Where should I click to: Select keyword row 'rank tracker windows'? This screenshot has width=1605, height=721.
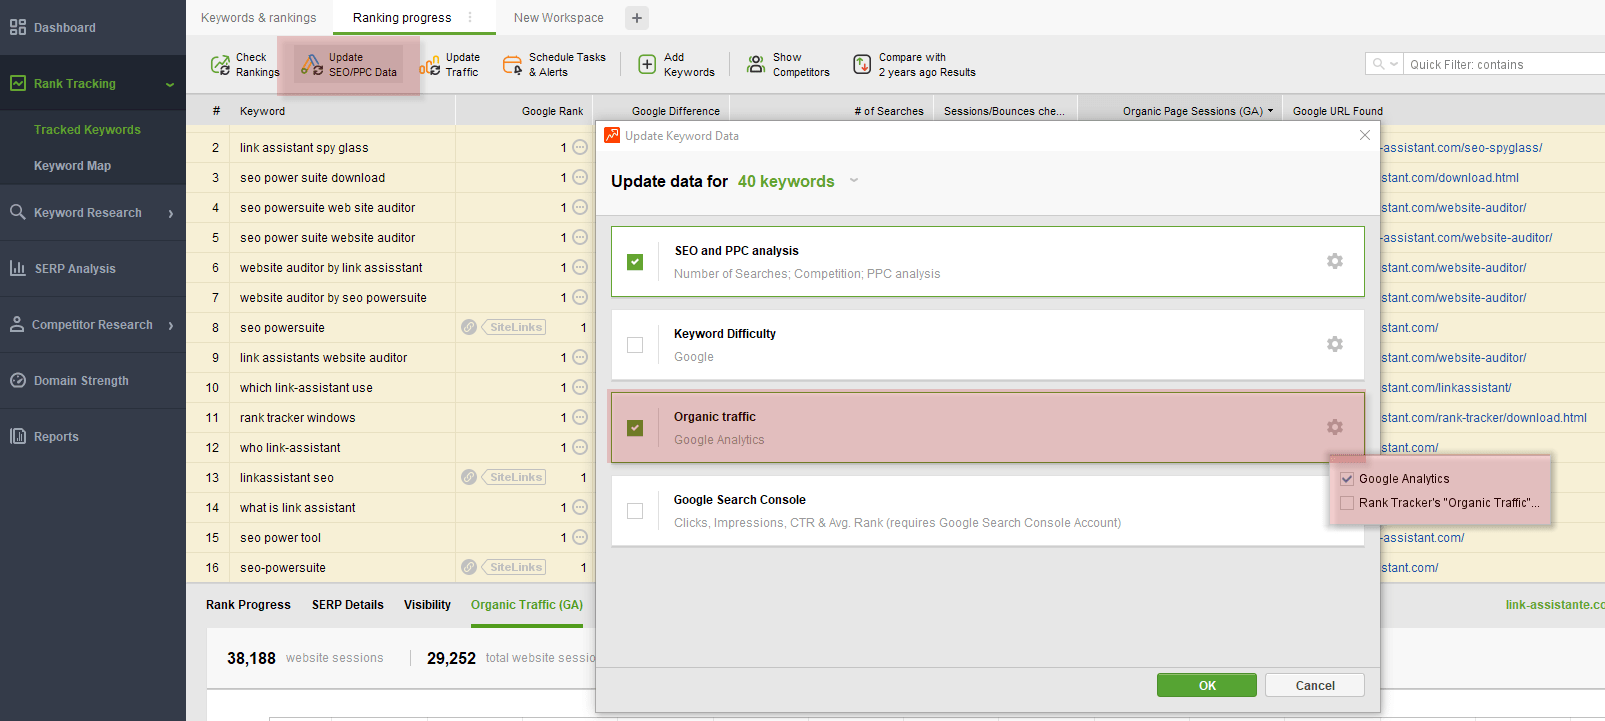(x=297, y=418)
